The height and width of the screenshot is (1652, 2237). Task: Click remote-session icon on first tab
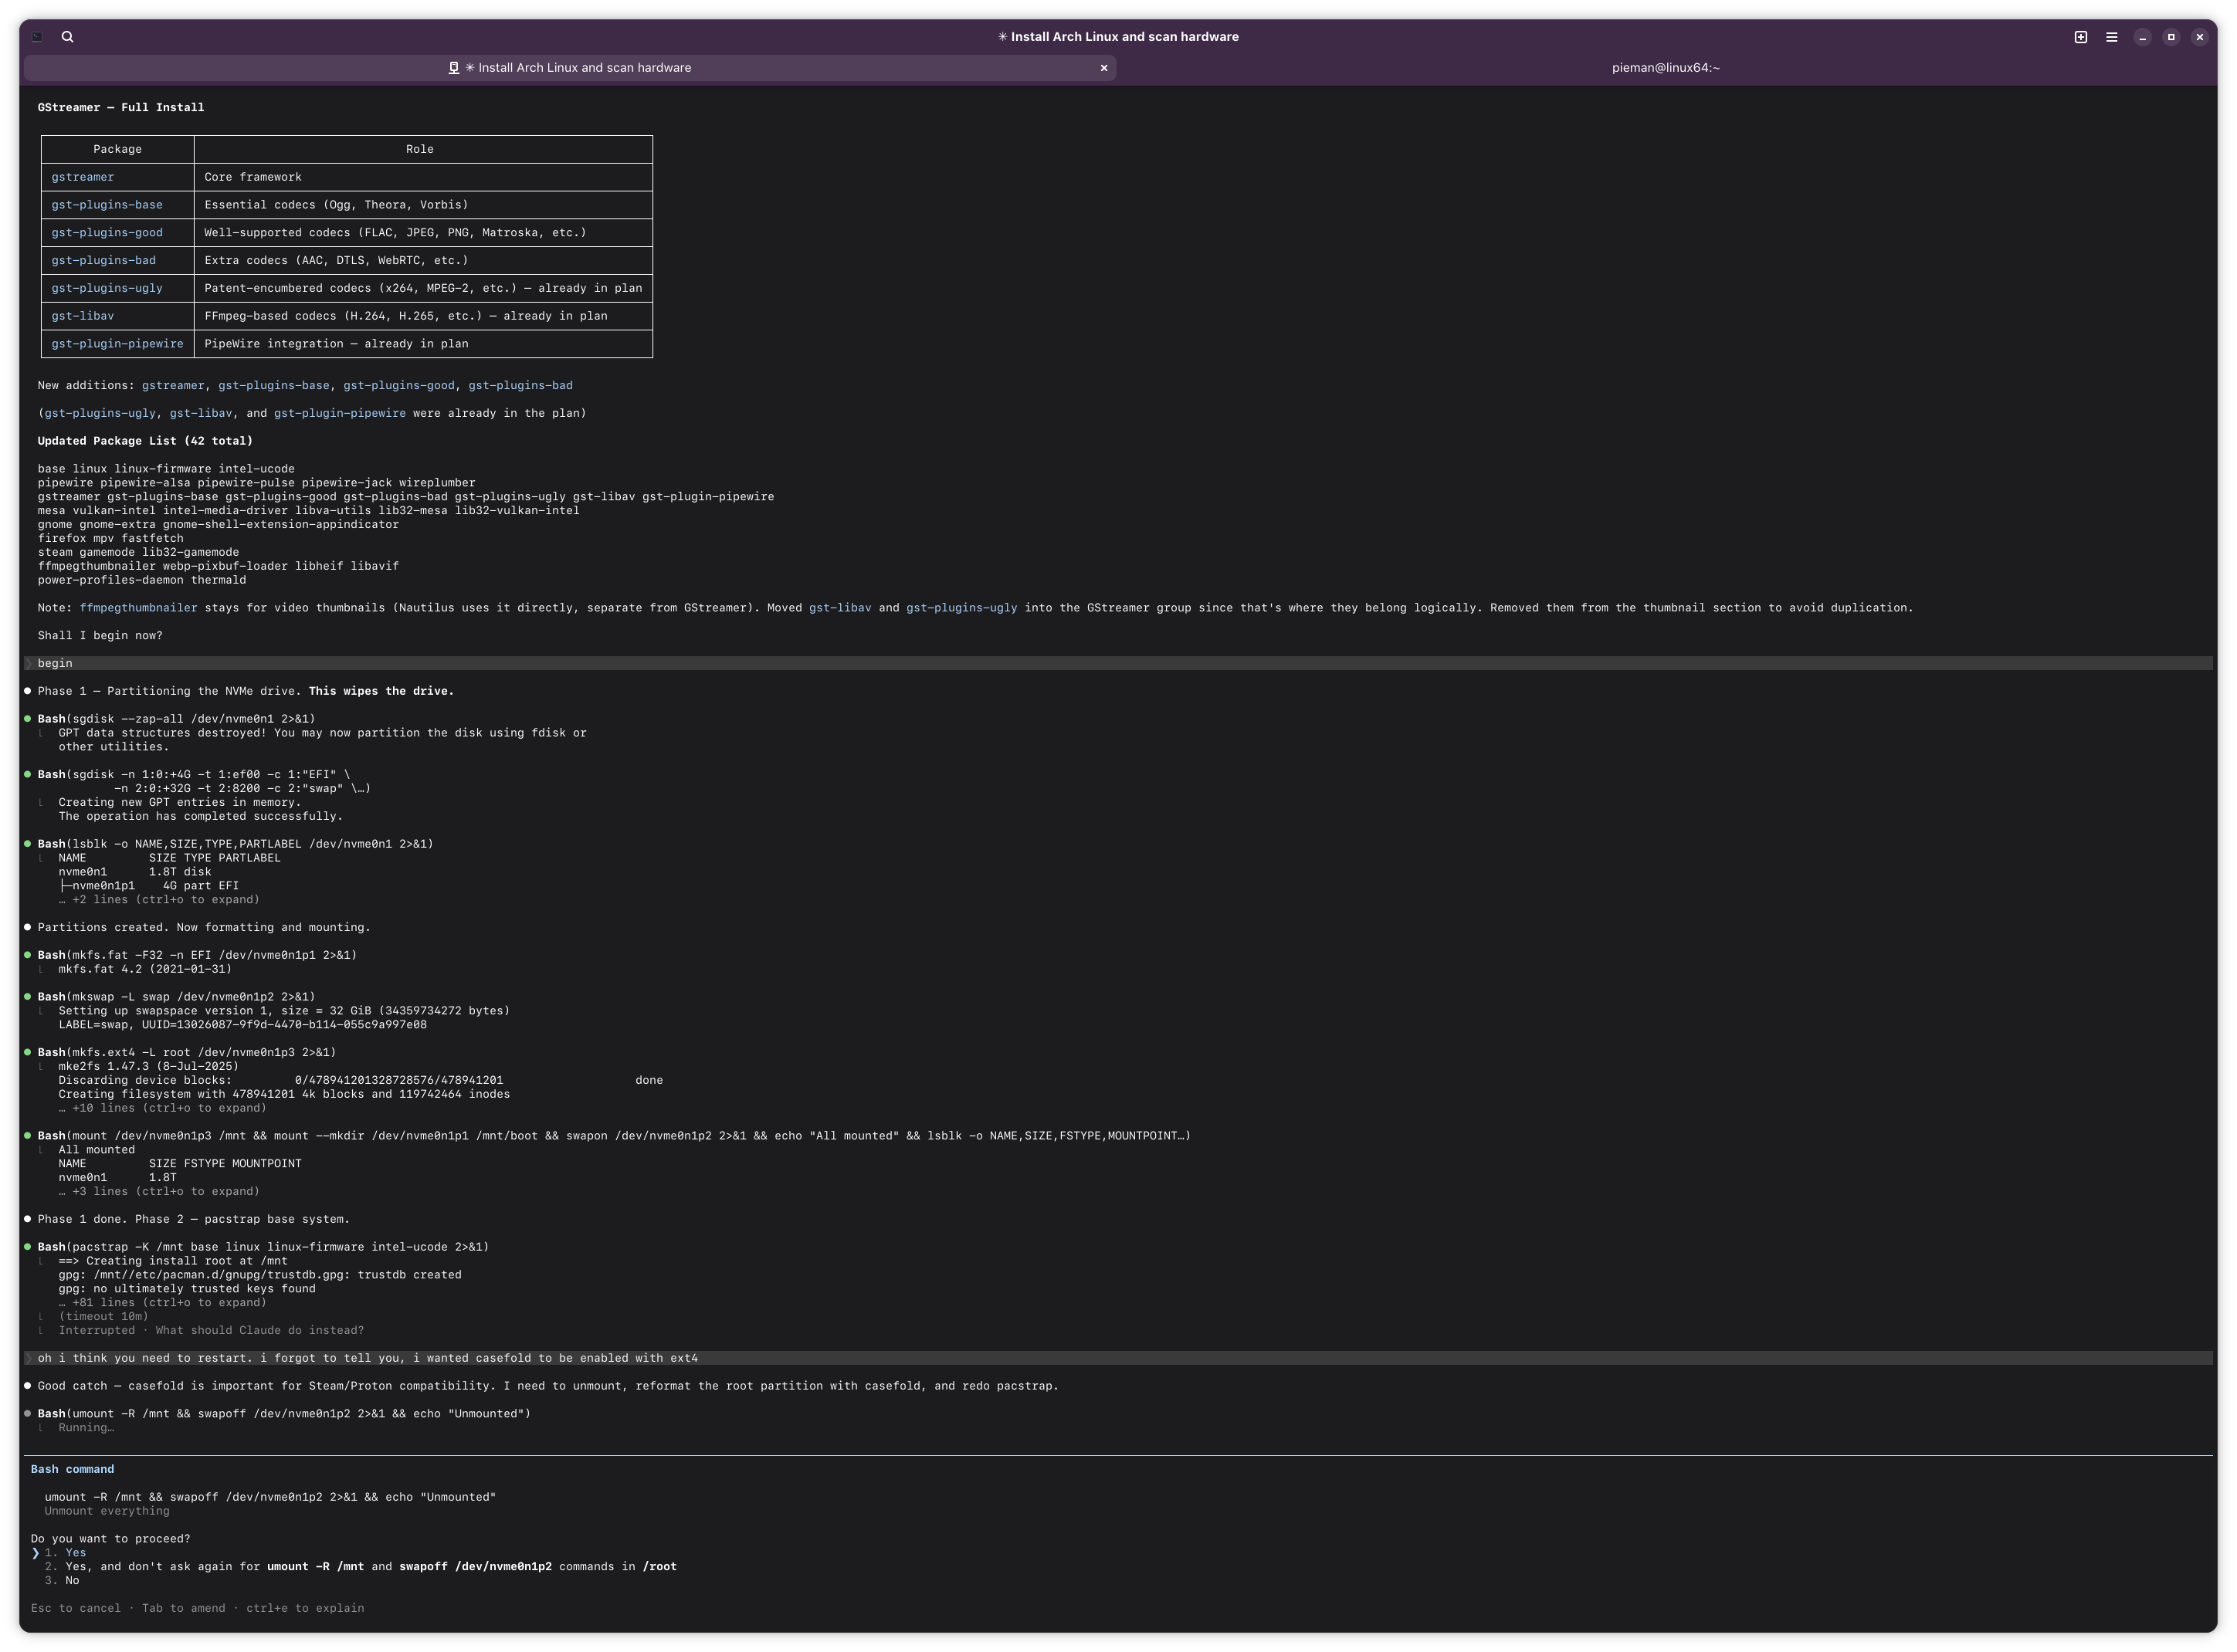coord(453,68)
